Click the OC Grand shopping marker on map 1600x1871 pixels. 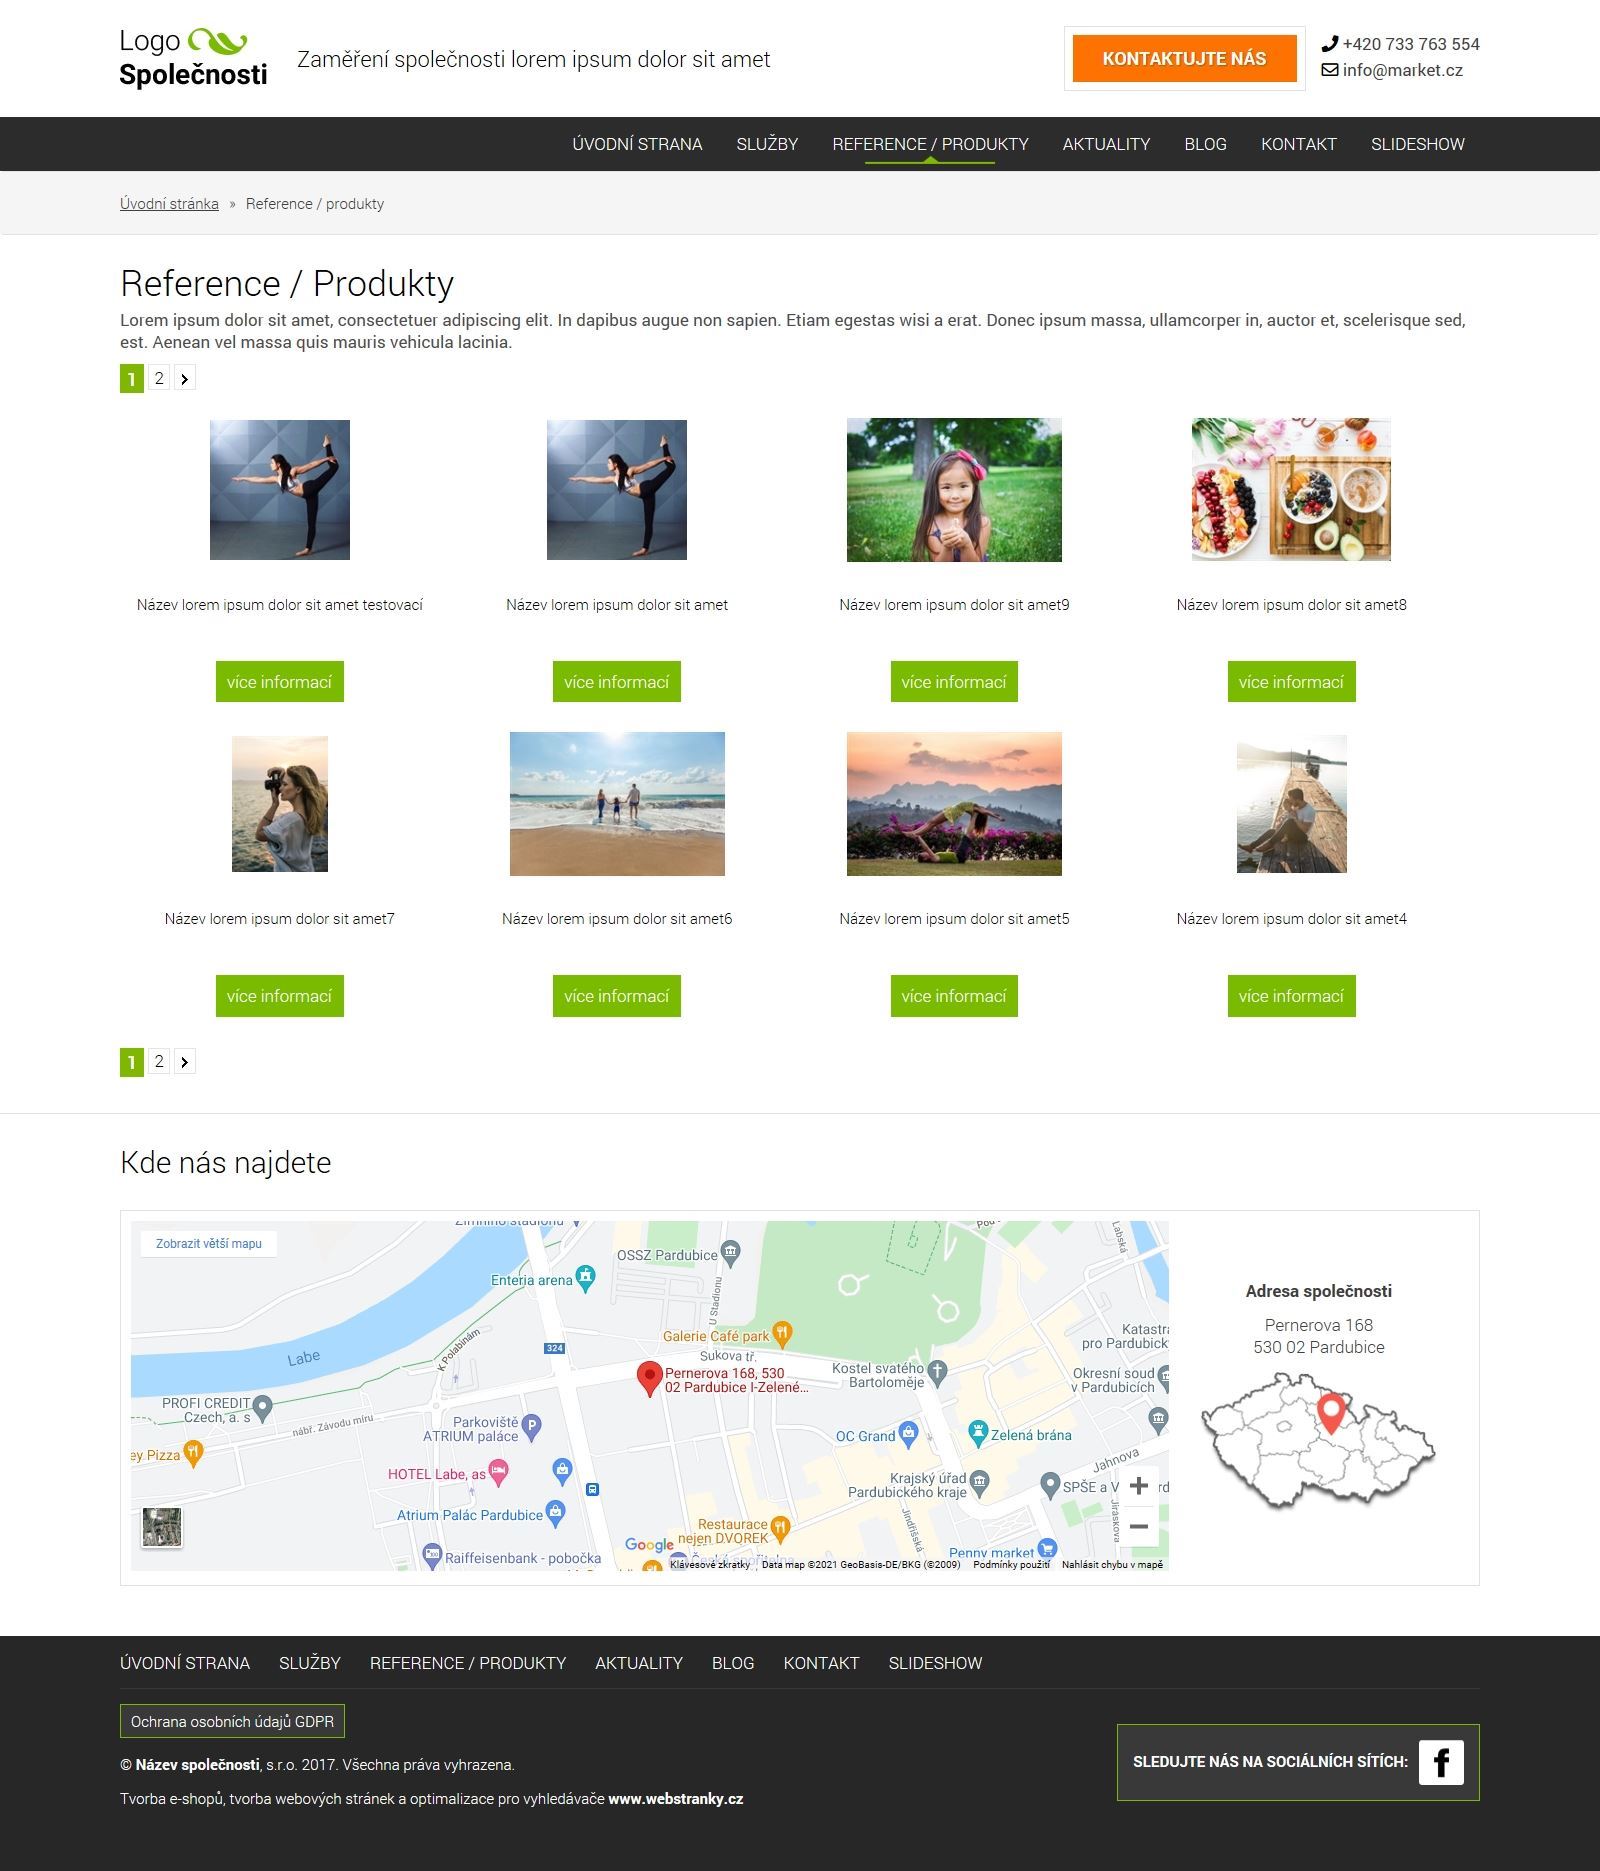[908, 1433]
